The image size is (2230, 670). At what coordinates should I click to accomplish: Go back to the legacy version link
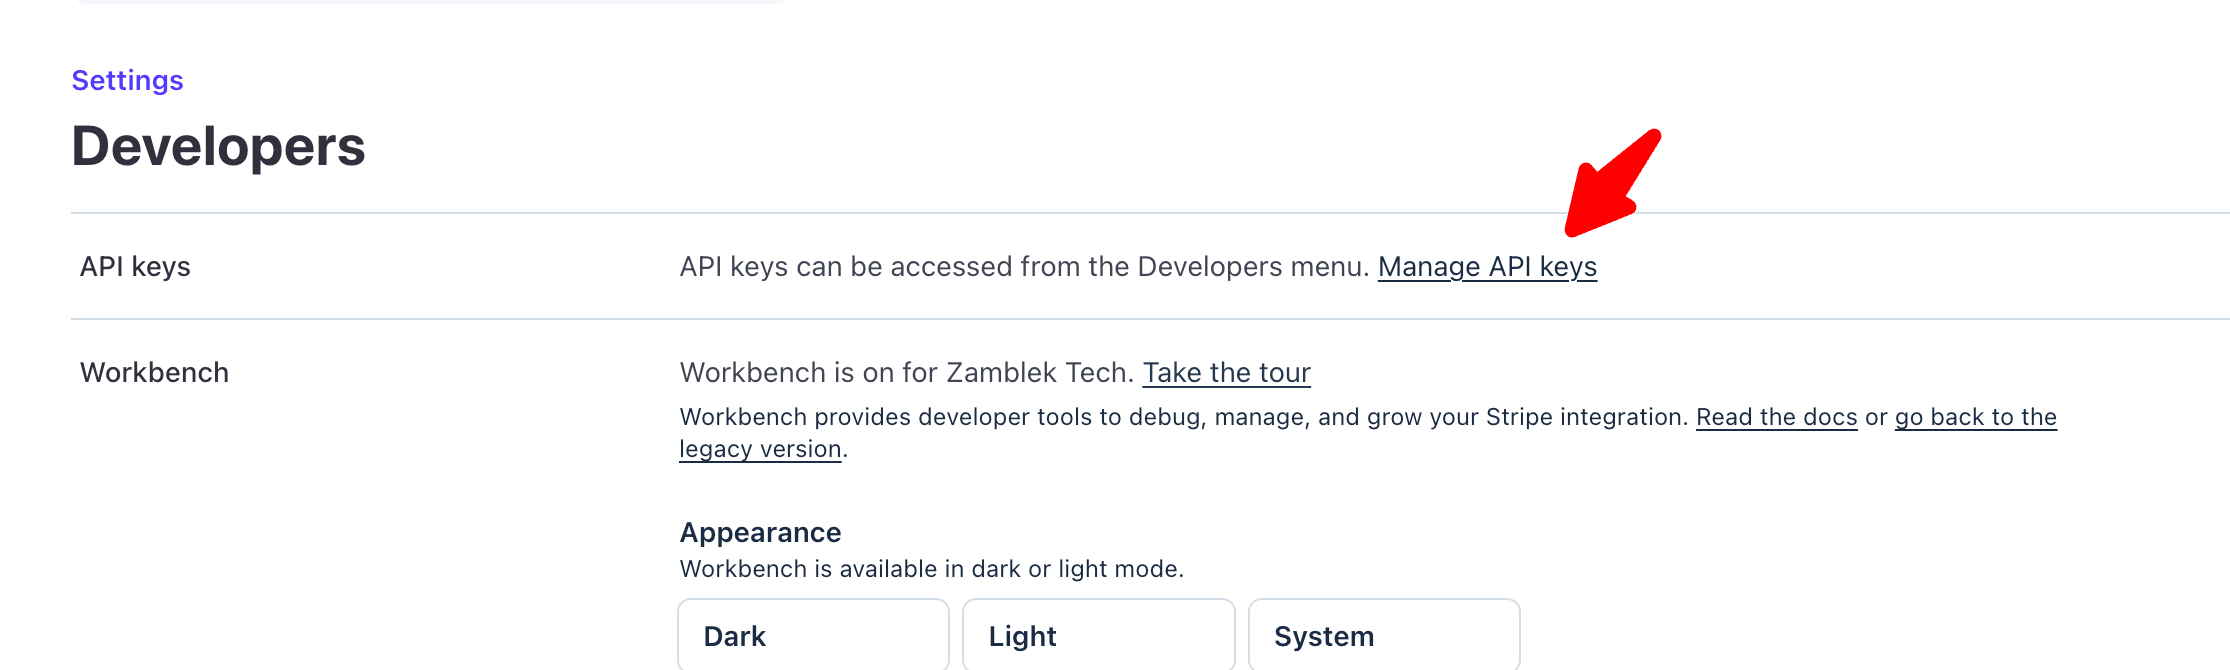[x=1975, y=417]
